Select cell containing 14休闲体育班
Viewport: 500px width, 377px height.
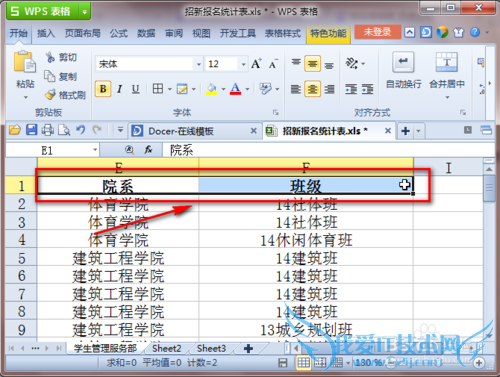306,240
